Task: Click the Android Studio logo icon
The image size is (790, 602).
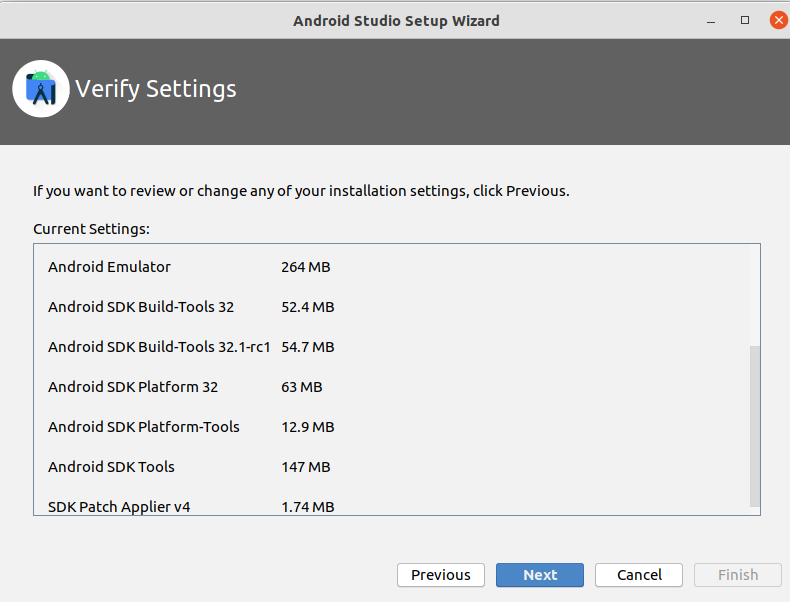Action: [x=41, y=89]
